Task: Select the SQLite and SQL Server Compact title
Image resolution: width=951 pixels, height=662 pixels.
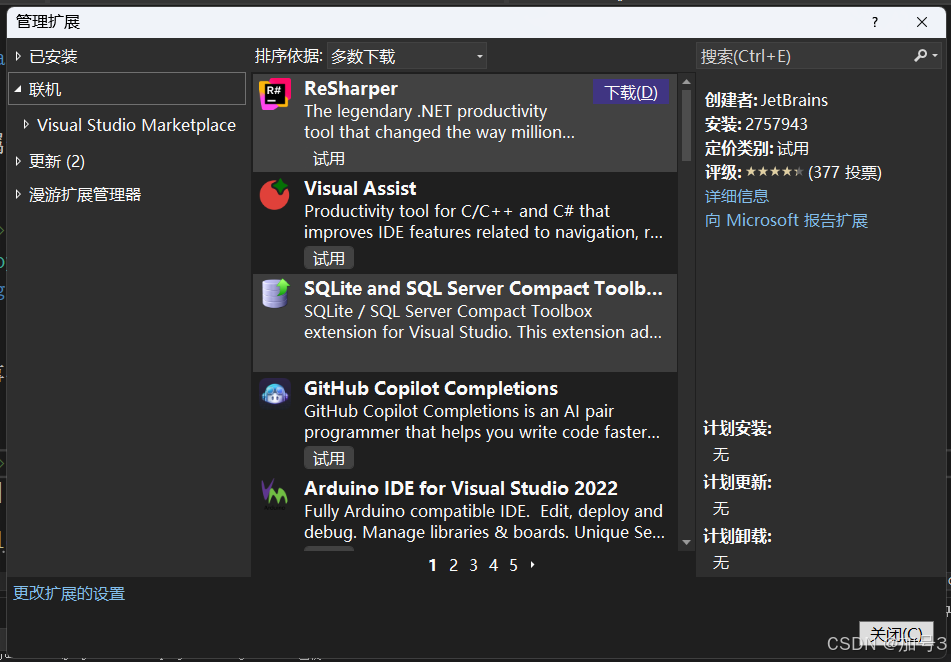Action: (483, 289)
